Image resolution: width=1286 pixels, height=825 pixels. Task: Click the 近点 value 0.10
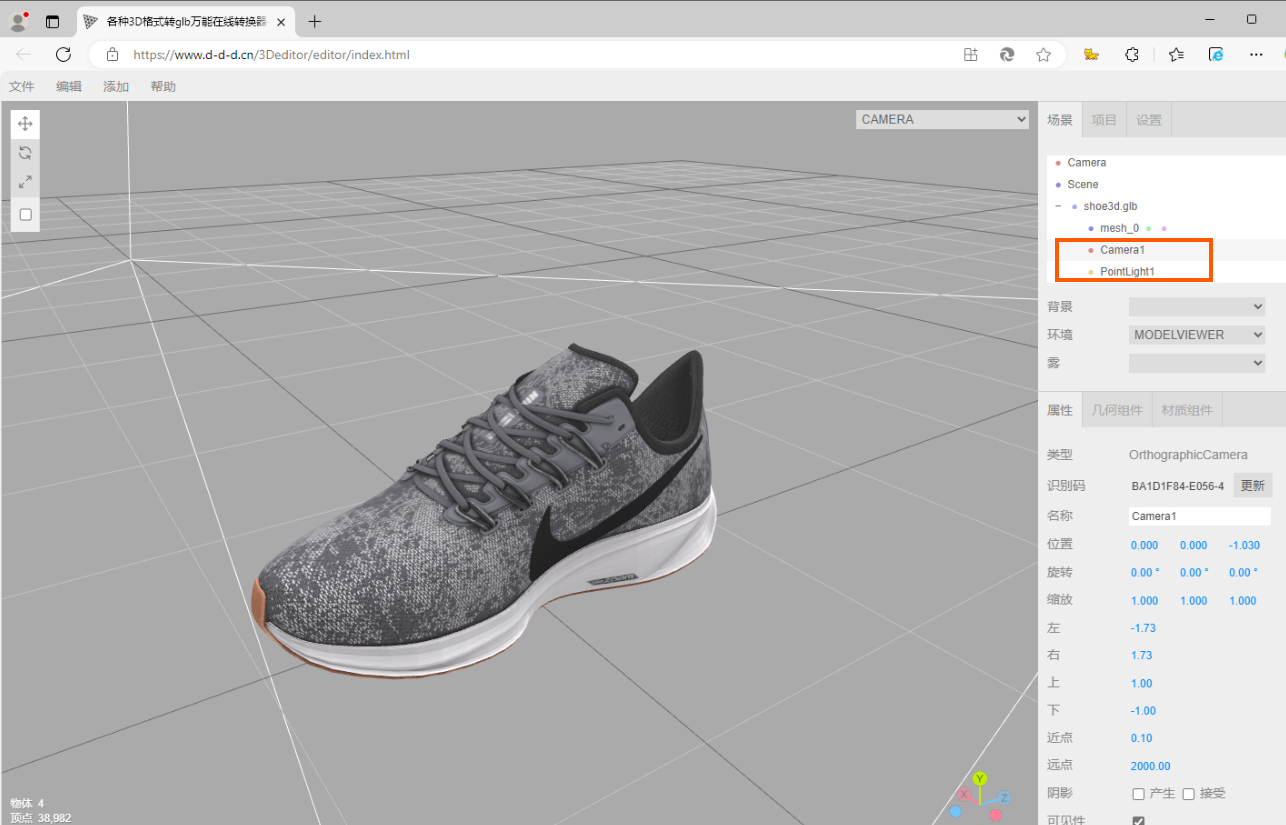[x=1141, y=739]
